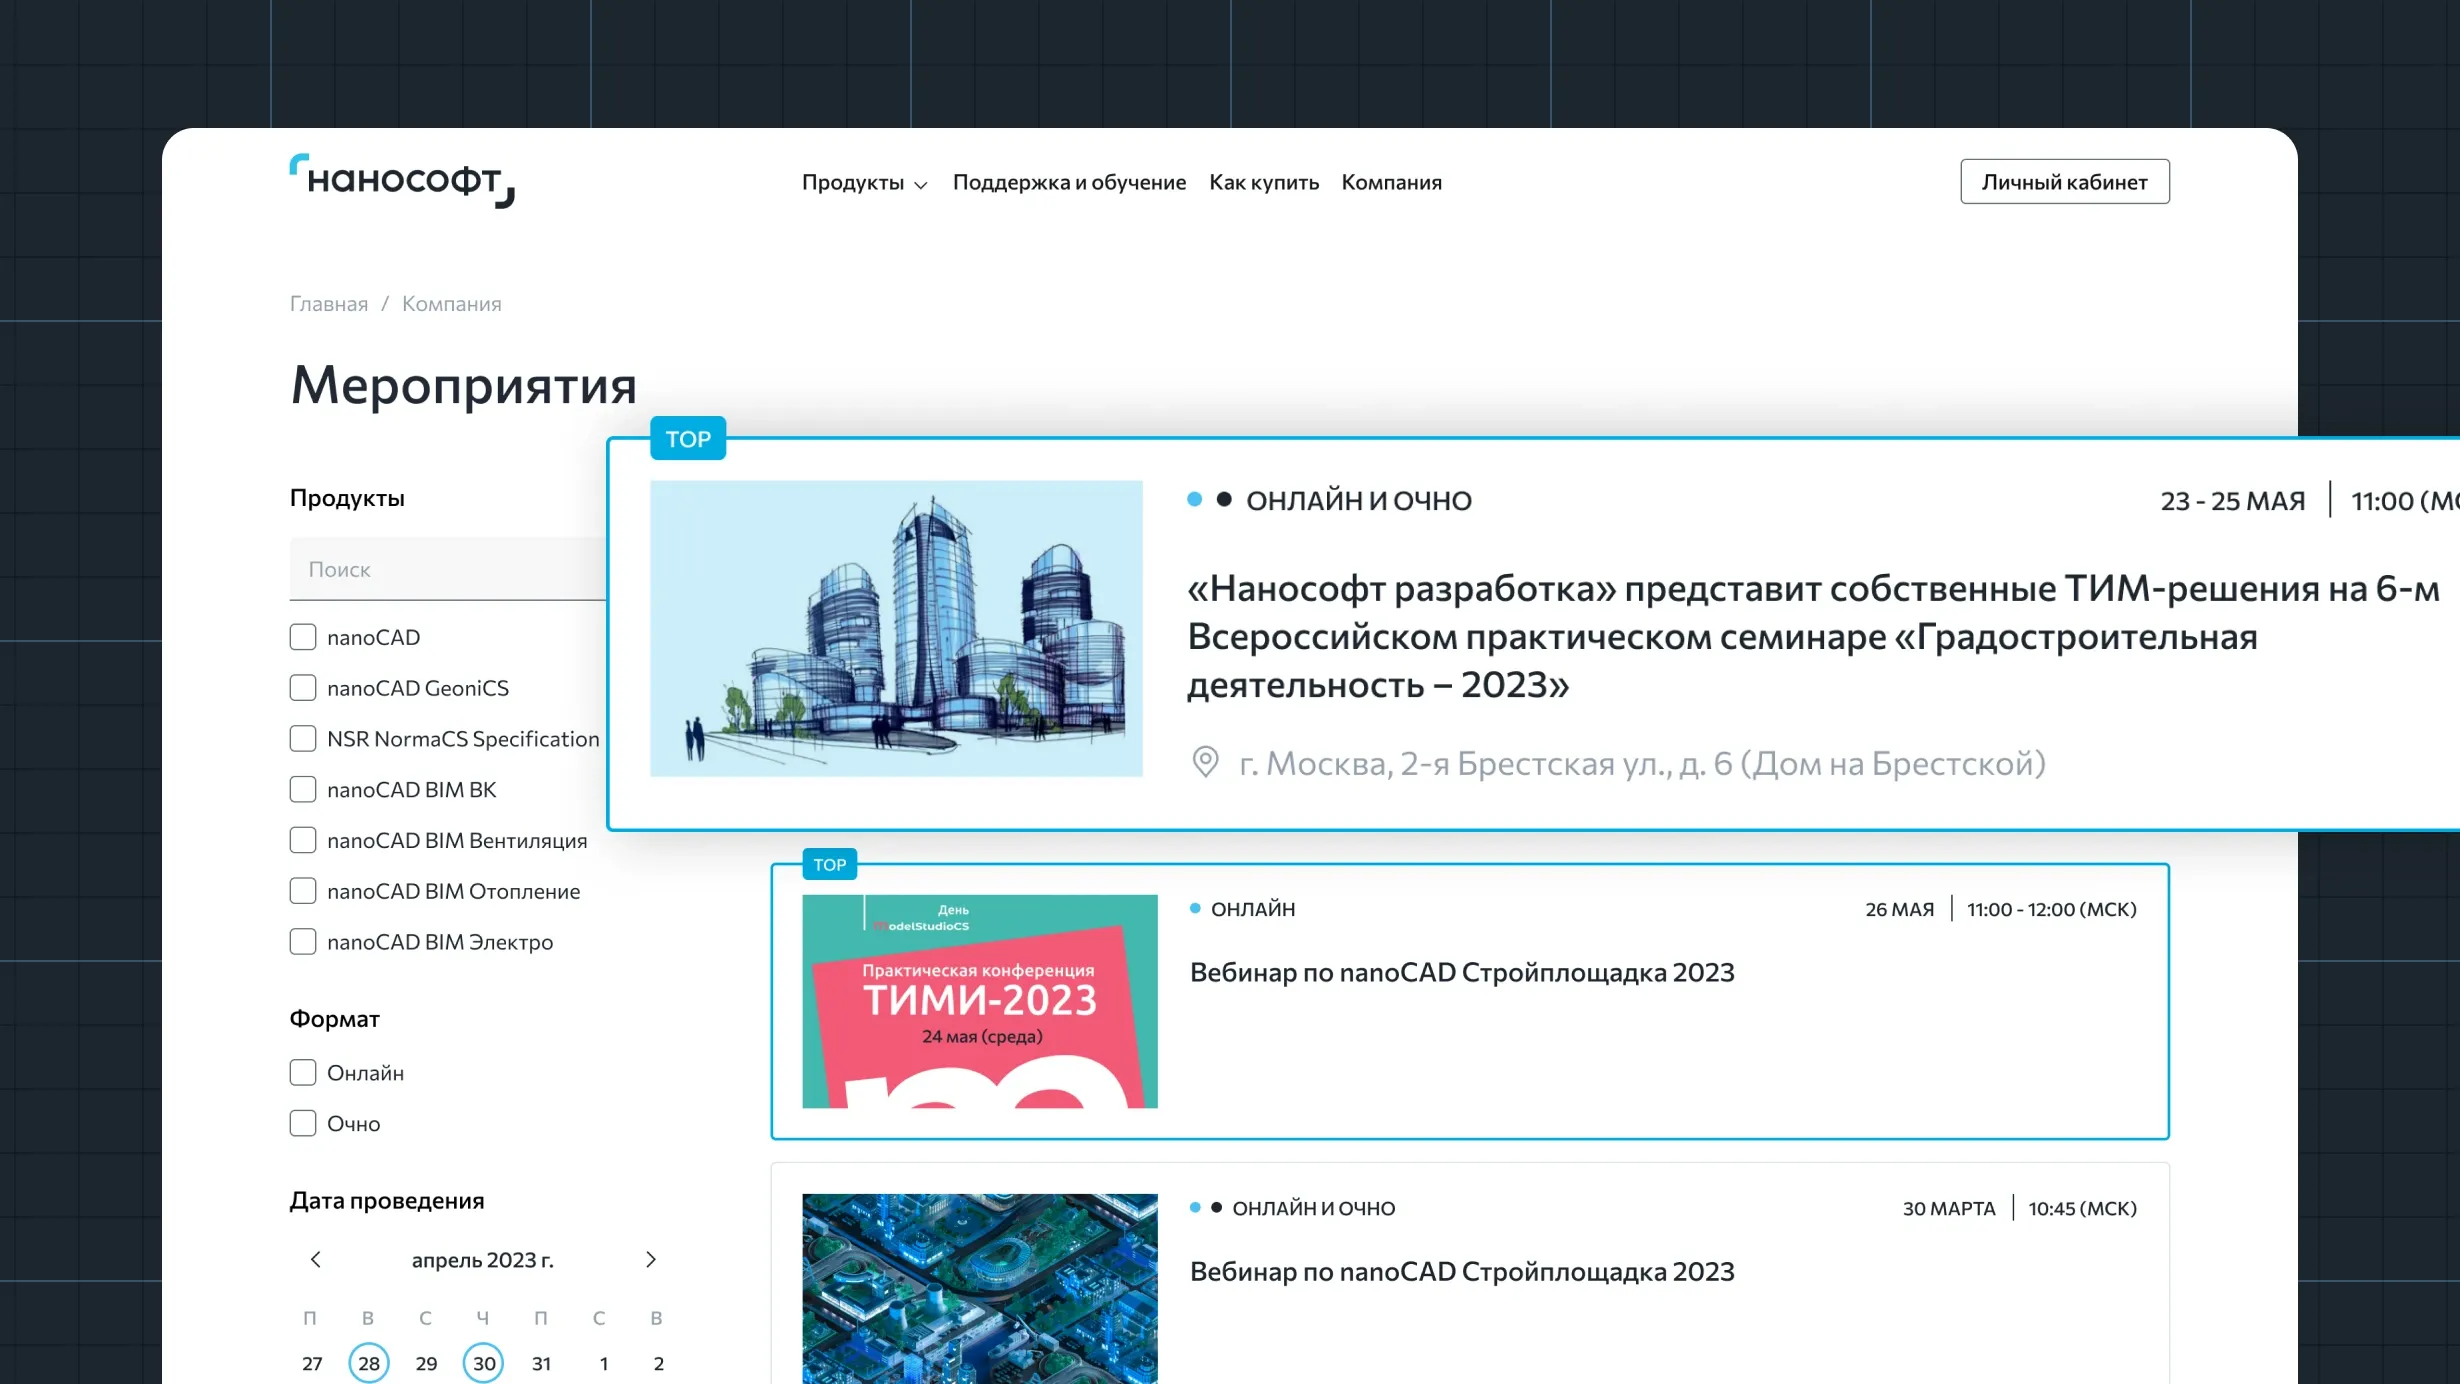Check nanoCAD BIM Вентиляция option
Screen dimensions: 2460x1384
click(x=303, y=840)
